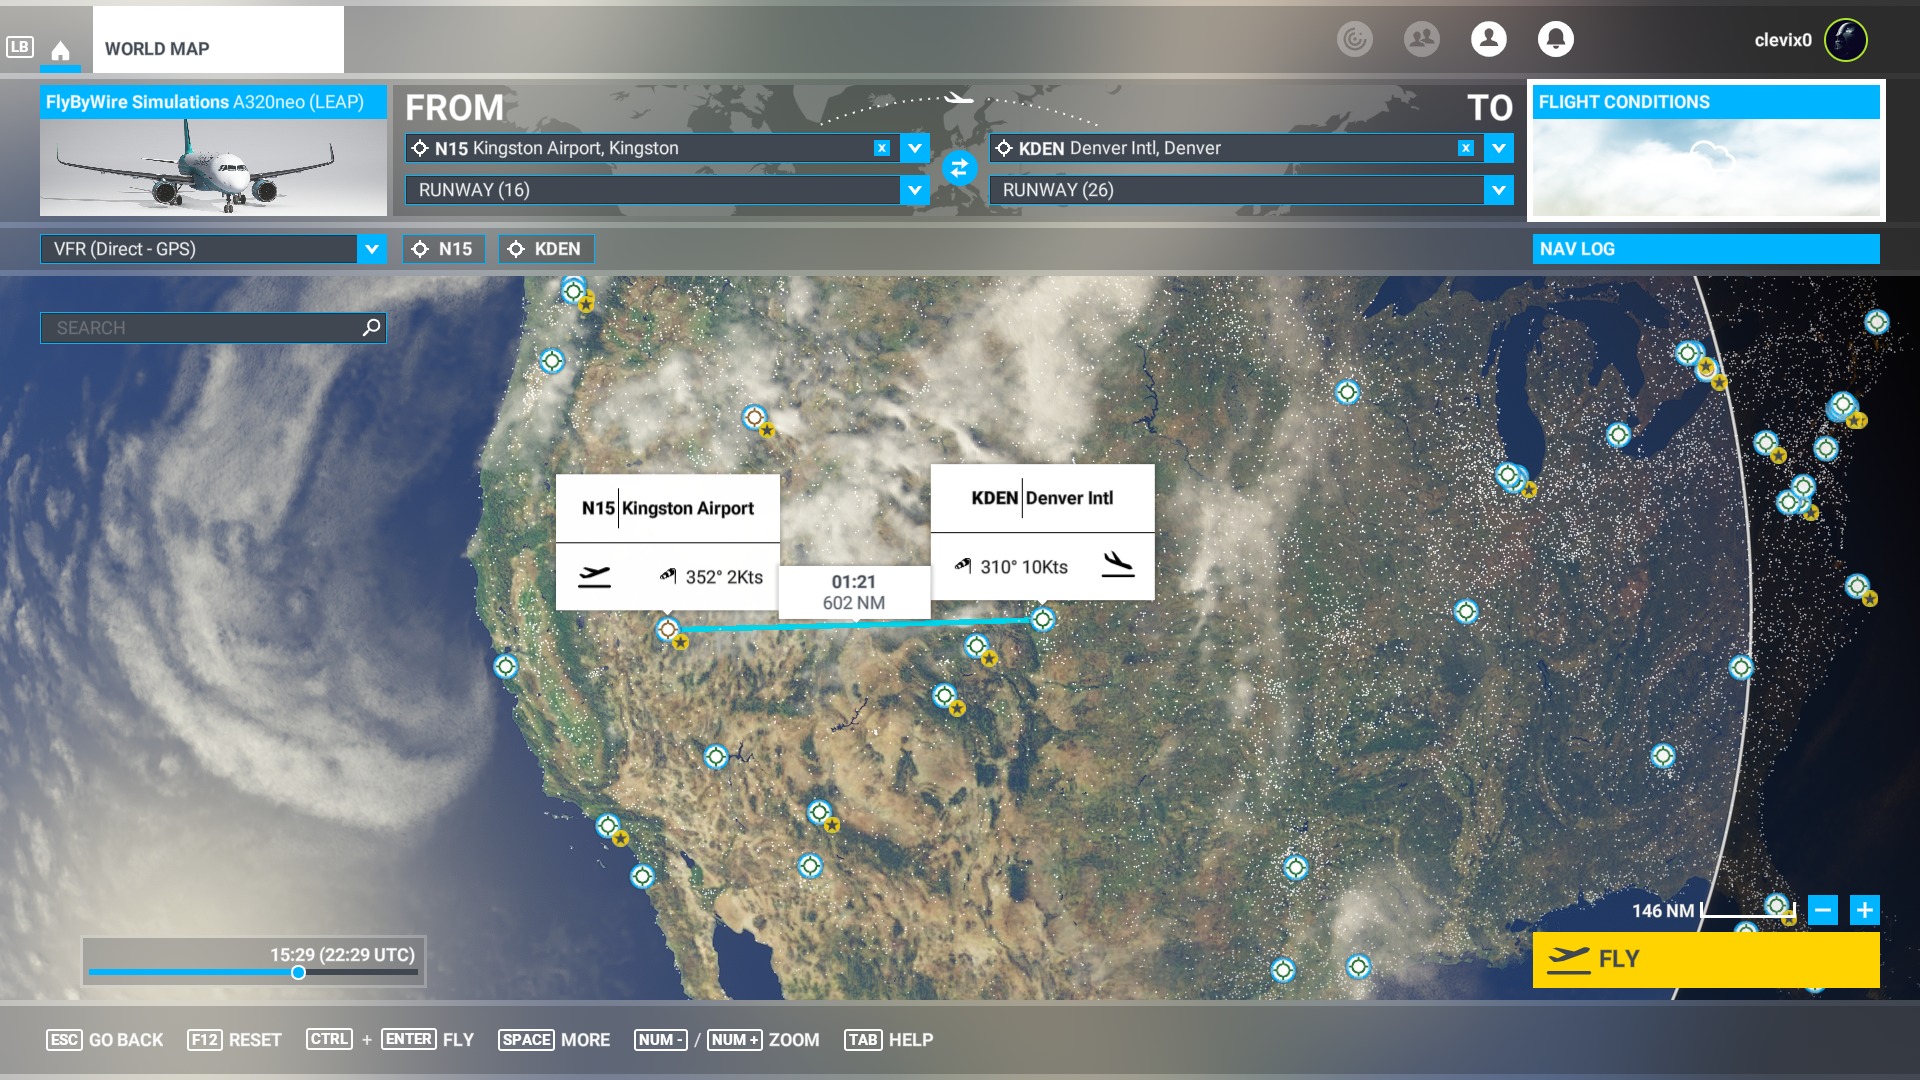Image resolution: width=1920 pixels, height=1080 pixels.
Task: Expand the departure RUNWAY (16) dropdown
Action: coord(914,190)
